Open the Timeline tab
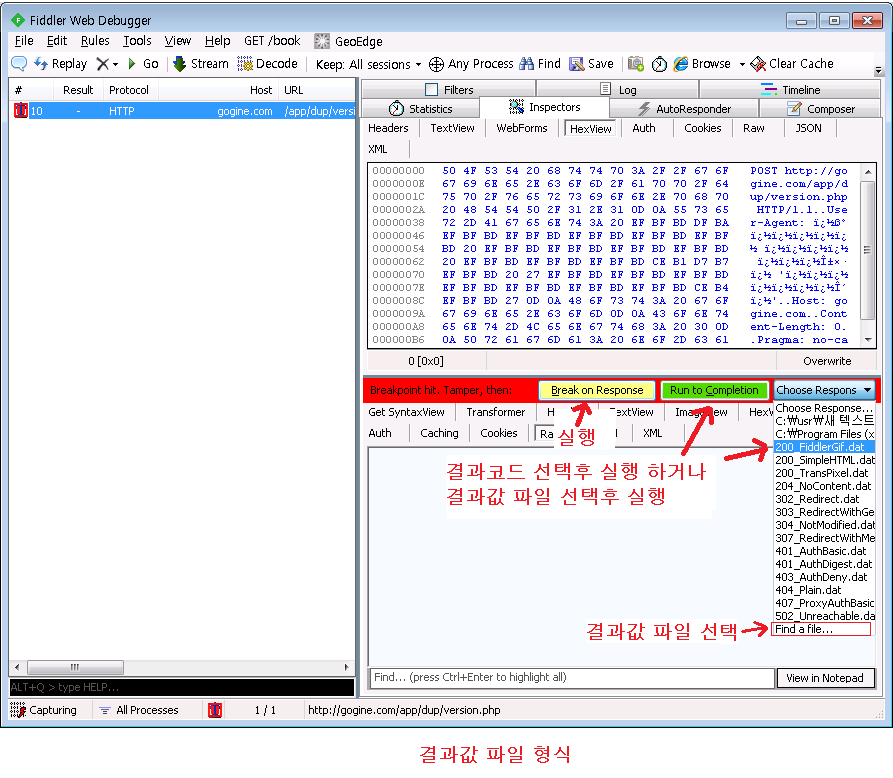Screen dimensions: 893x778 pos(790,90)
